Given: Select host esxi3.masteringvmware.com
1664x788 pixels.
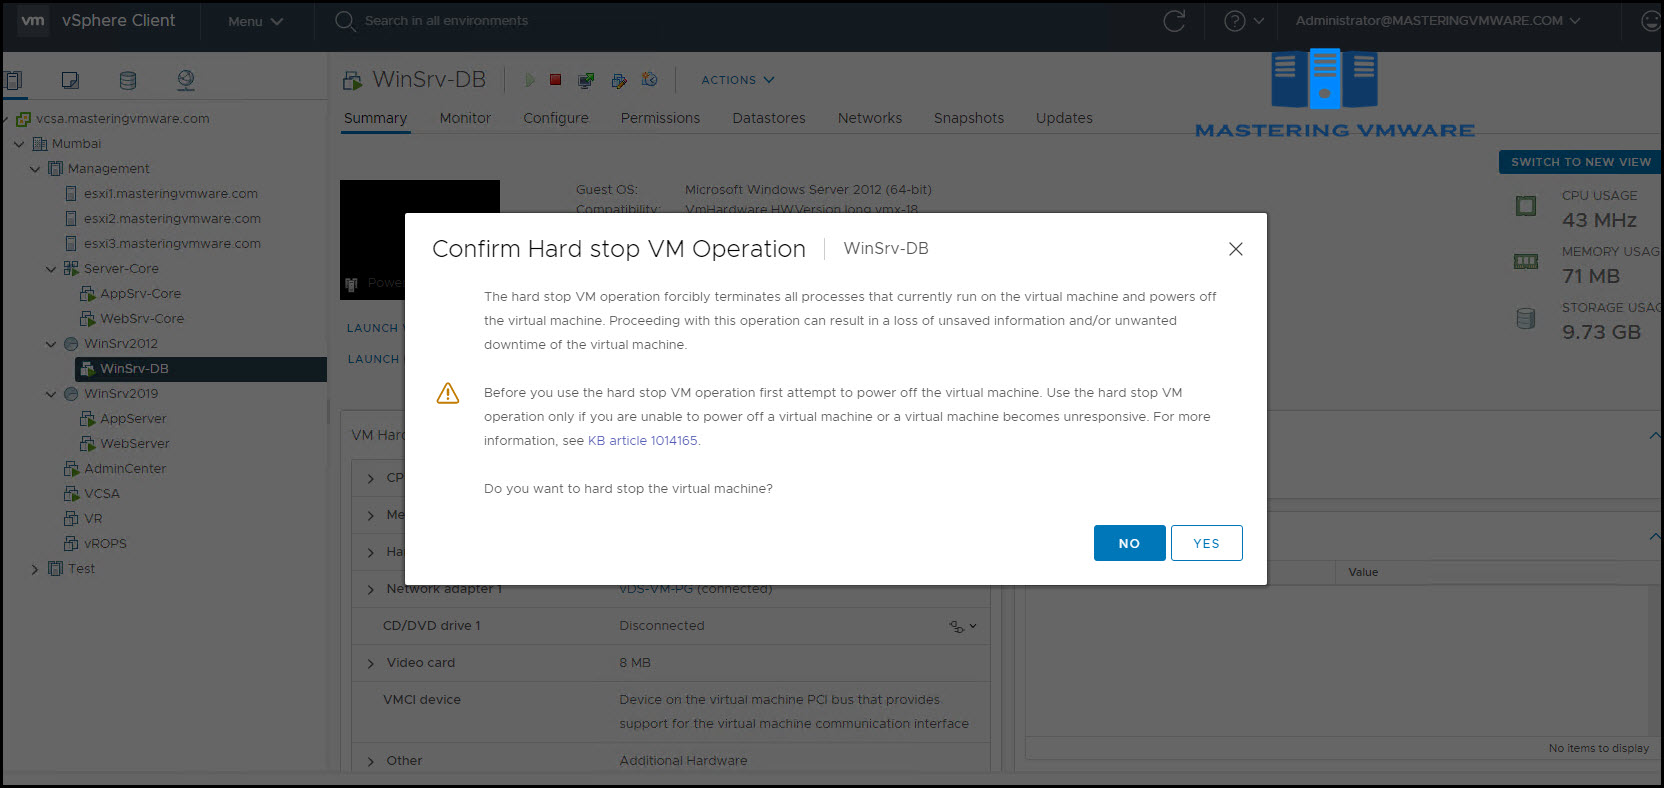Looking at the screenshot, I should pos(172,244).
